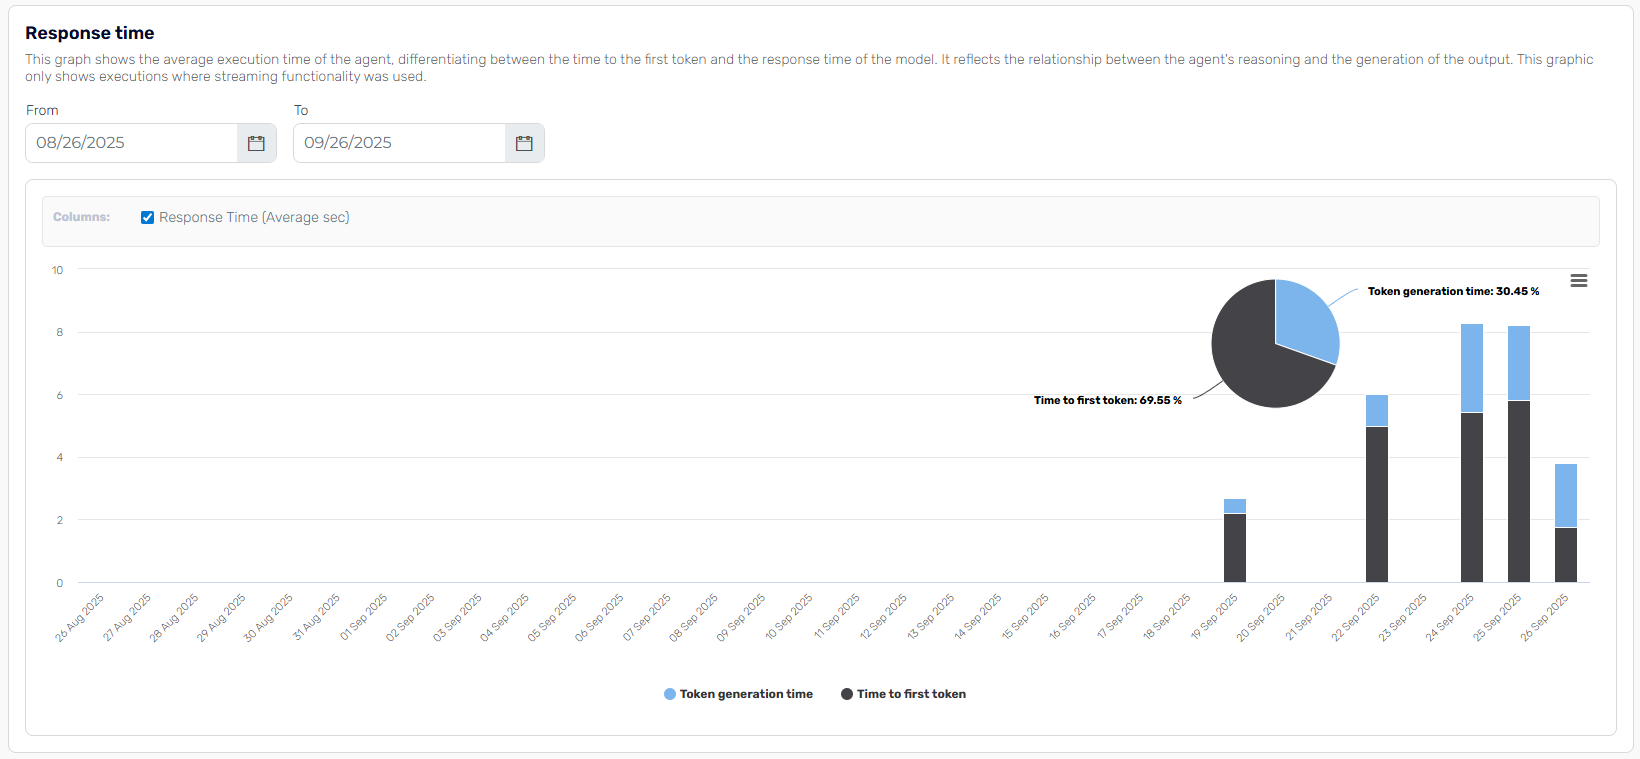Open the chart hamburger context menu

(x=1579, y=281)
